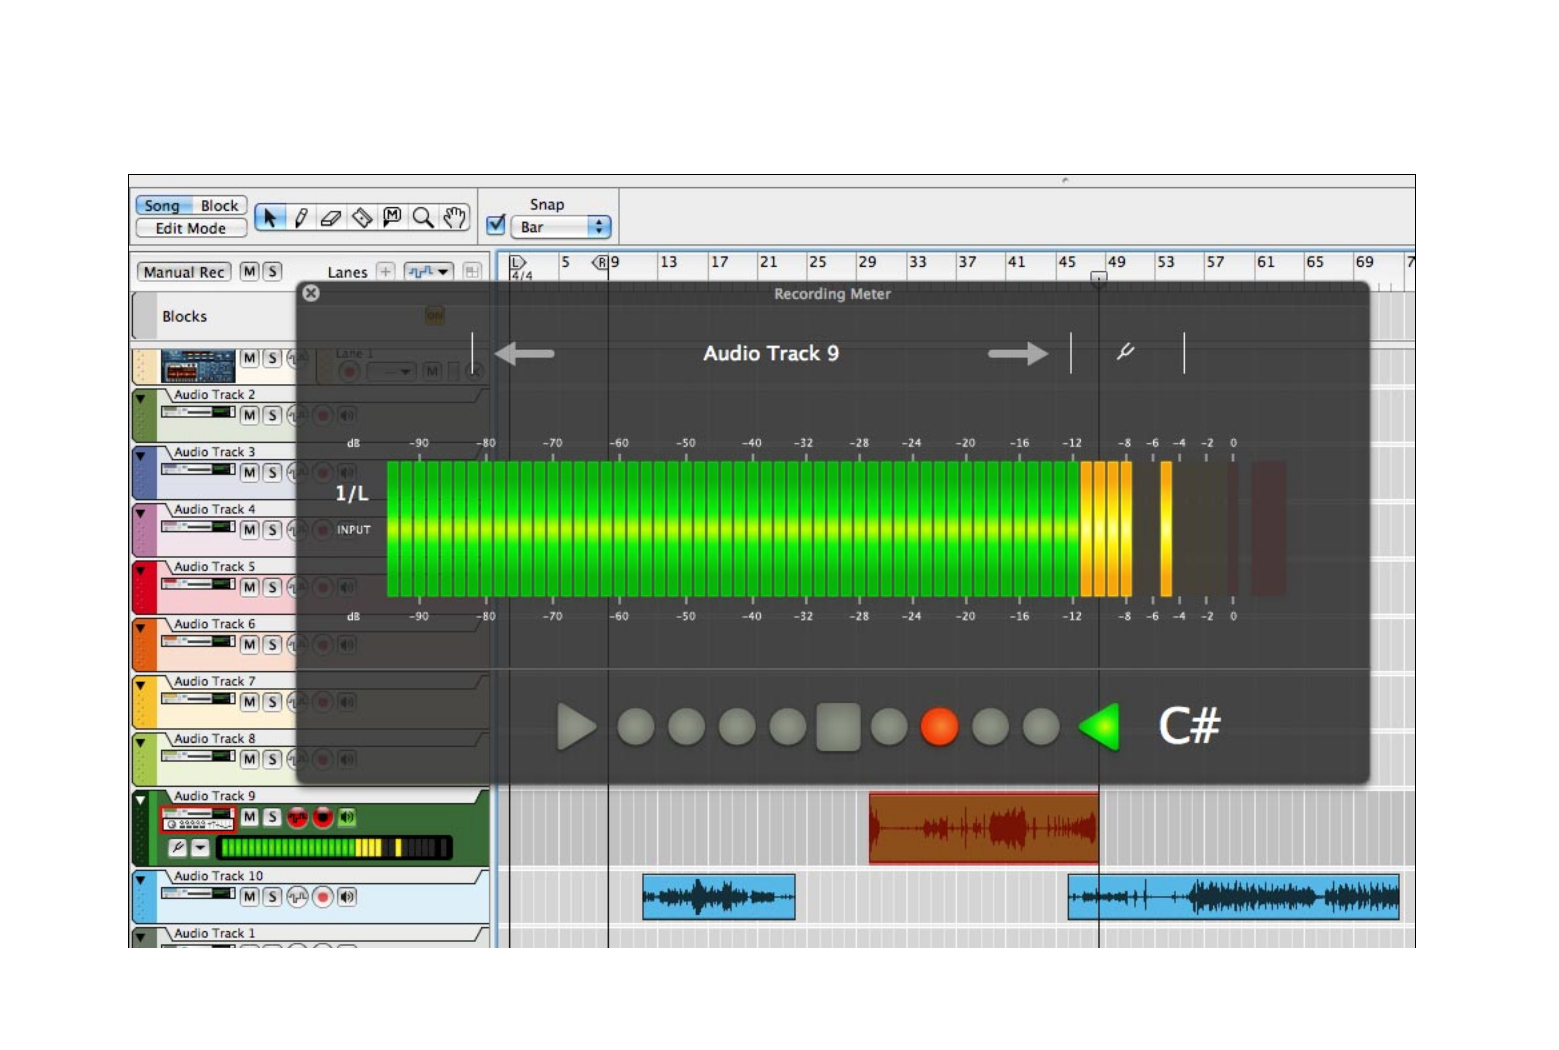Viewport: 1559px width, 1050px height.
Task: Select the Marker (M) tool
Action: click(393, 217)
